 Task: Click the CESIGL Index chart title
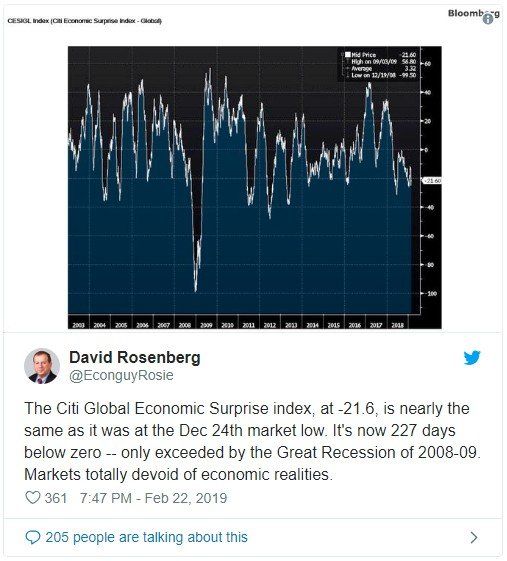click(x=84, y=21)
